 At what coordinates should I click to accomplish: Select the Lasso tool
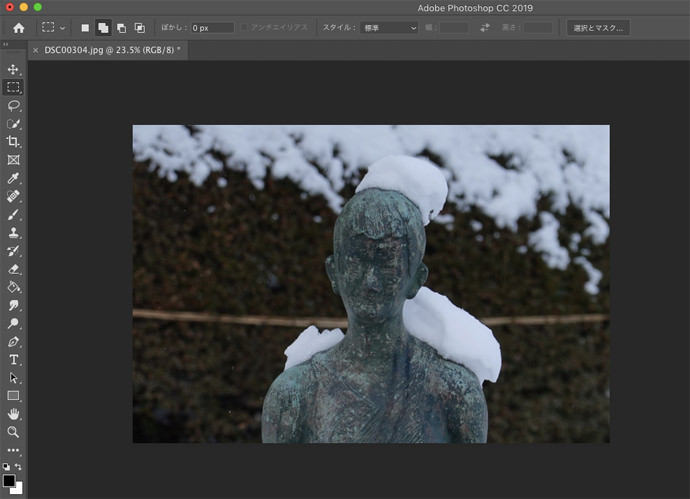point(13,106)
